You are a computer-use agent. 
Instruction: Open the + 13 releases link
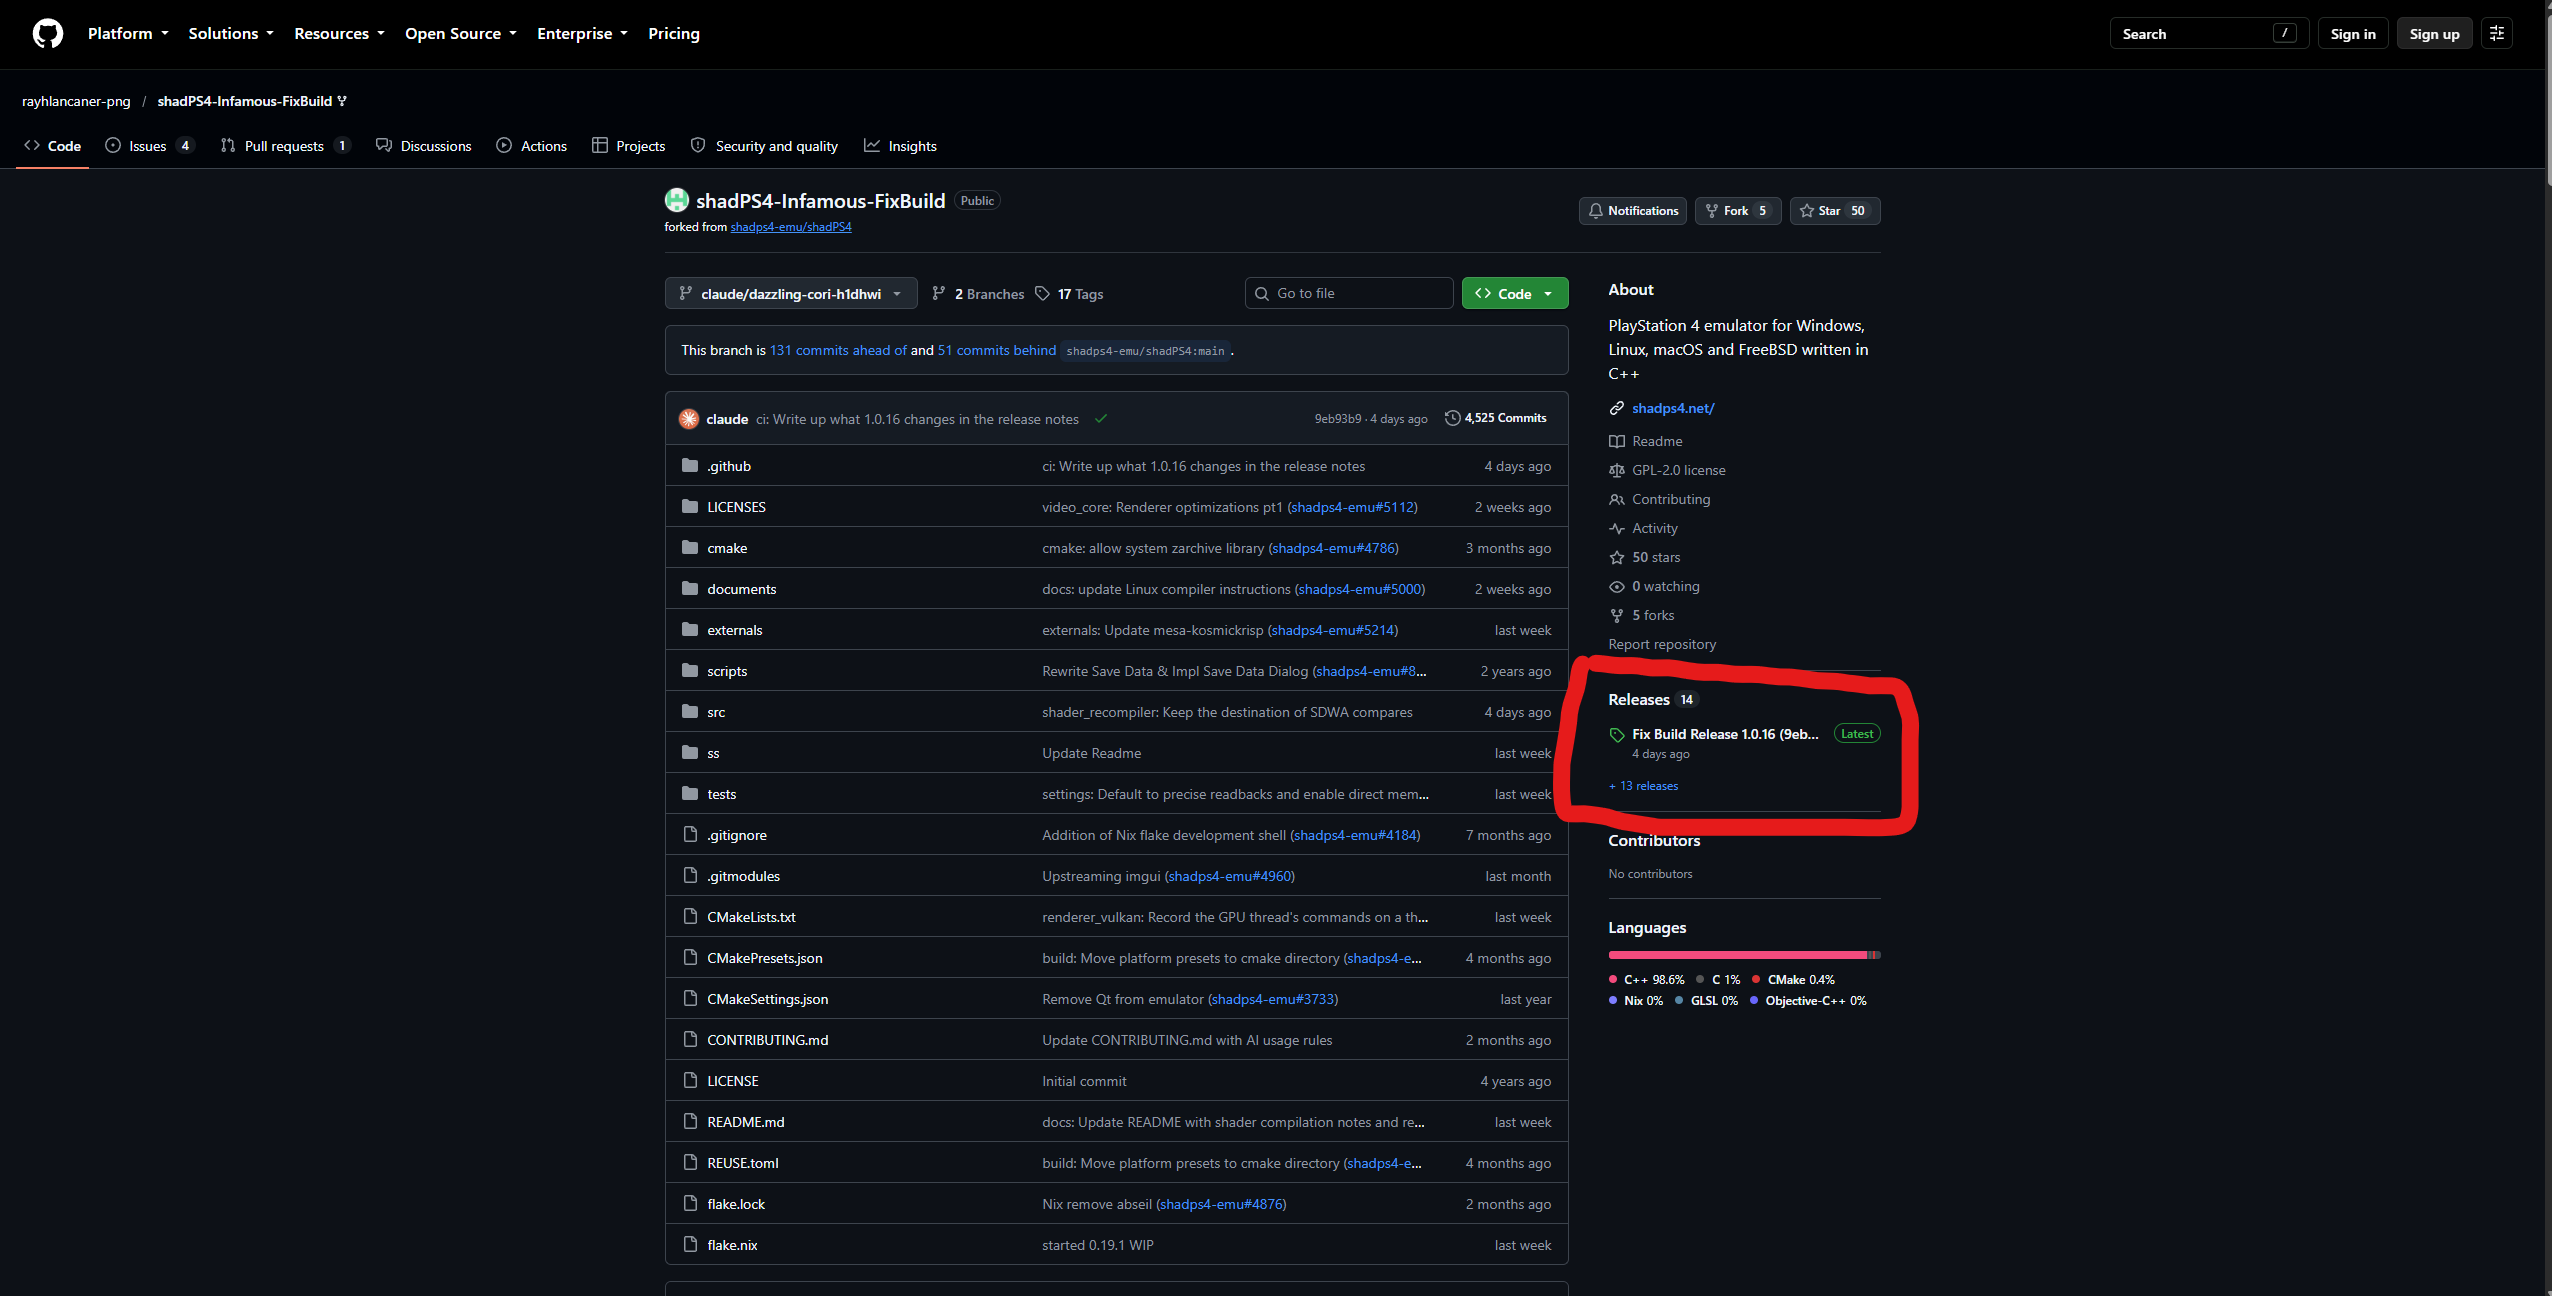pos(1643,786)
